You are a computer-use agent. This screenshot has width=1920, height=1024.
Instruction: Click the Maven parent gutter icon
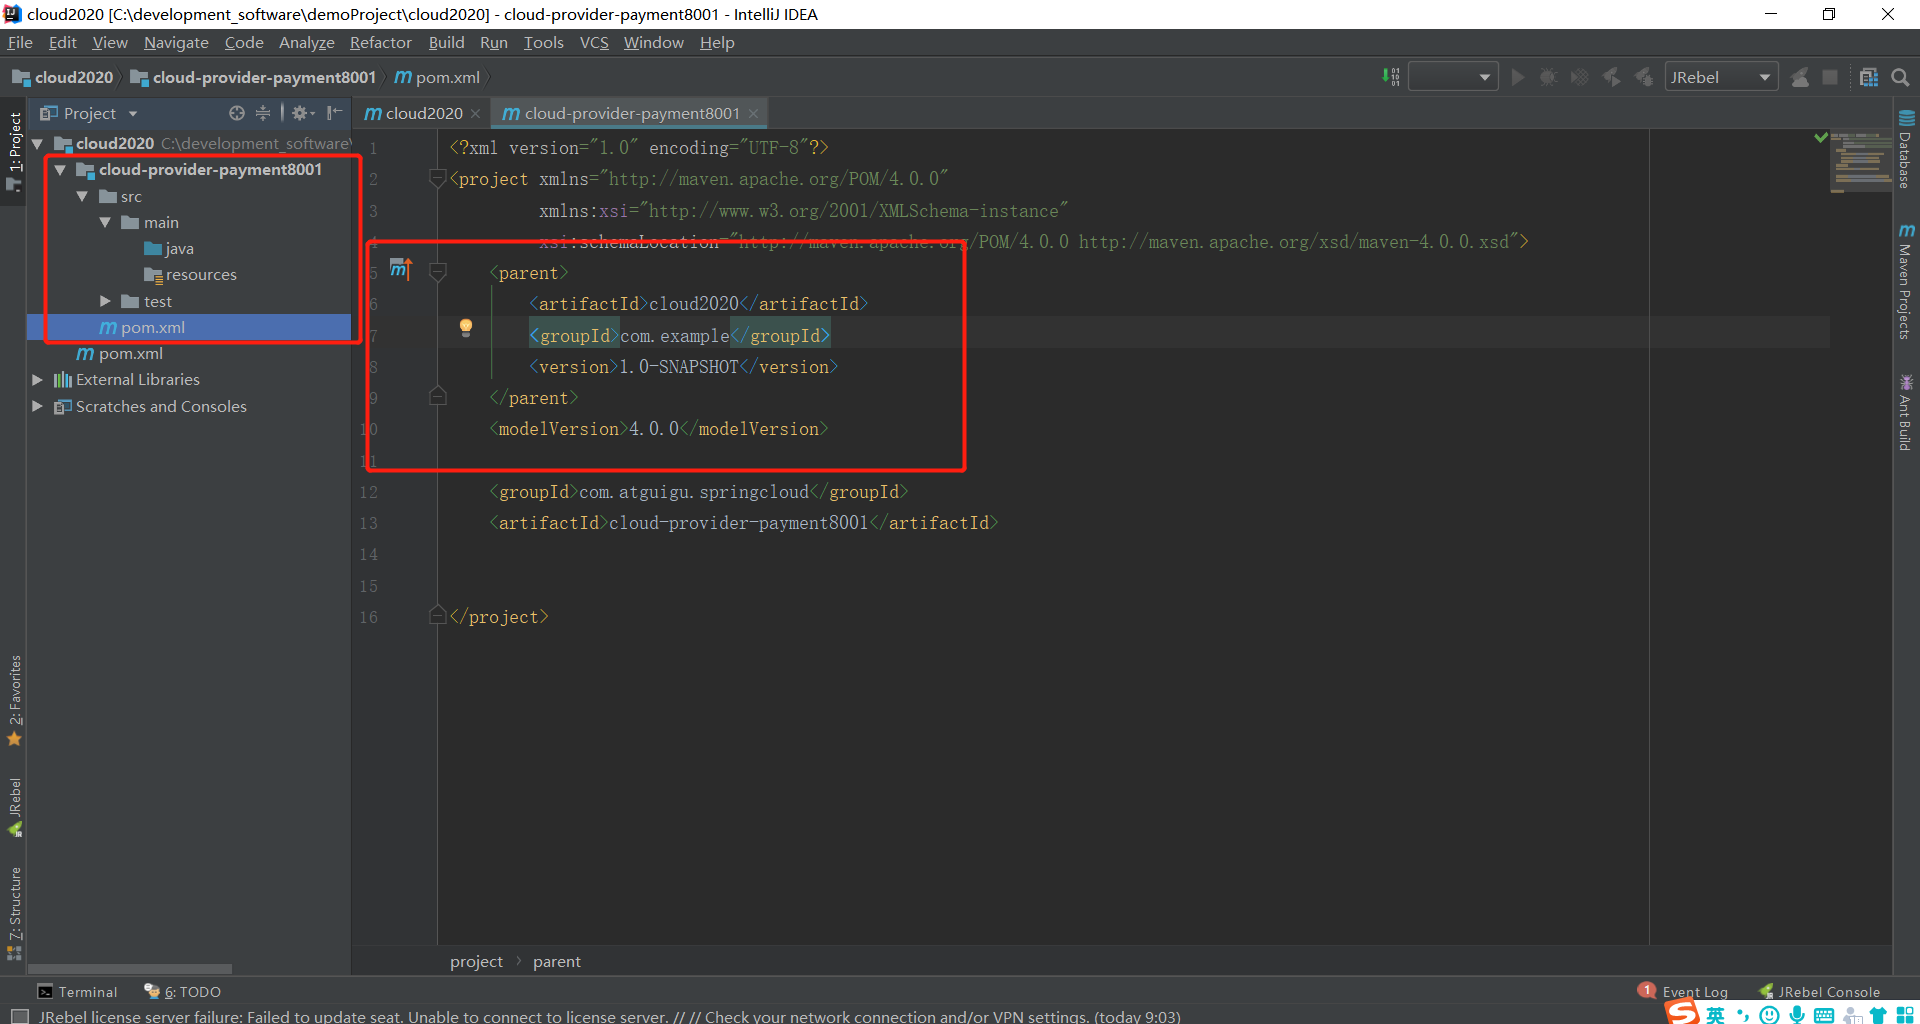(x=400, y=268)
